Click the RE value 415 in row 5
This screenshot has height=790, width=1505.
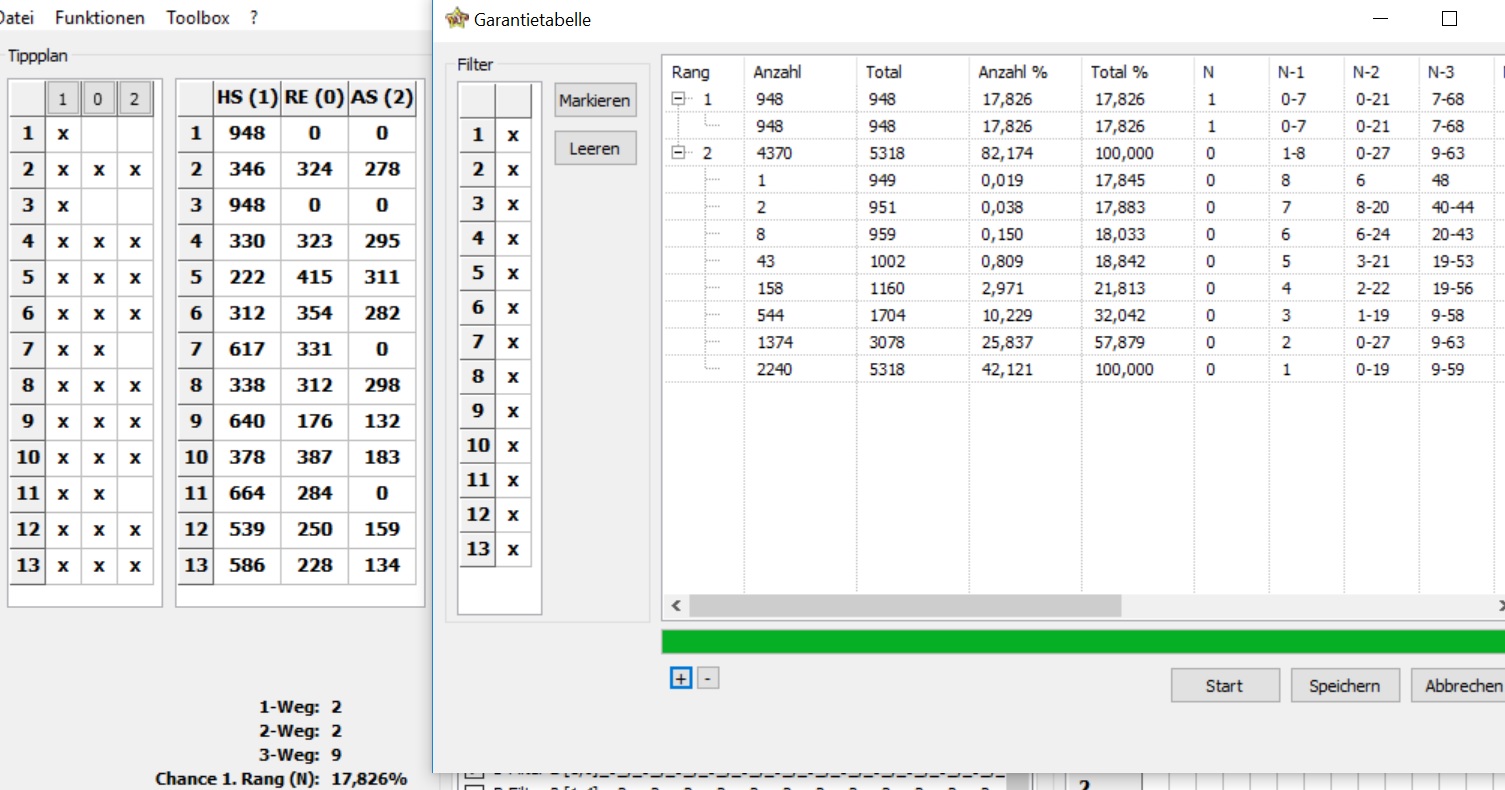pyautogui.click(x=315, y=277)
